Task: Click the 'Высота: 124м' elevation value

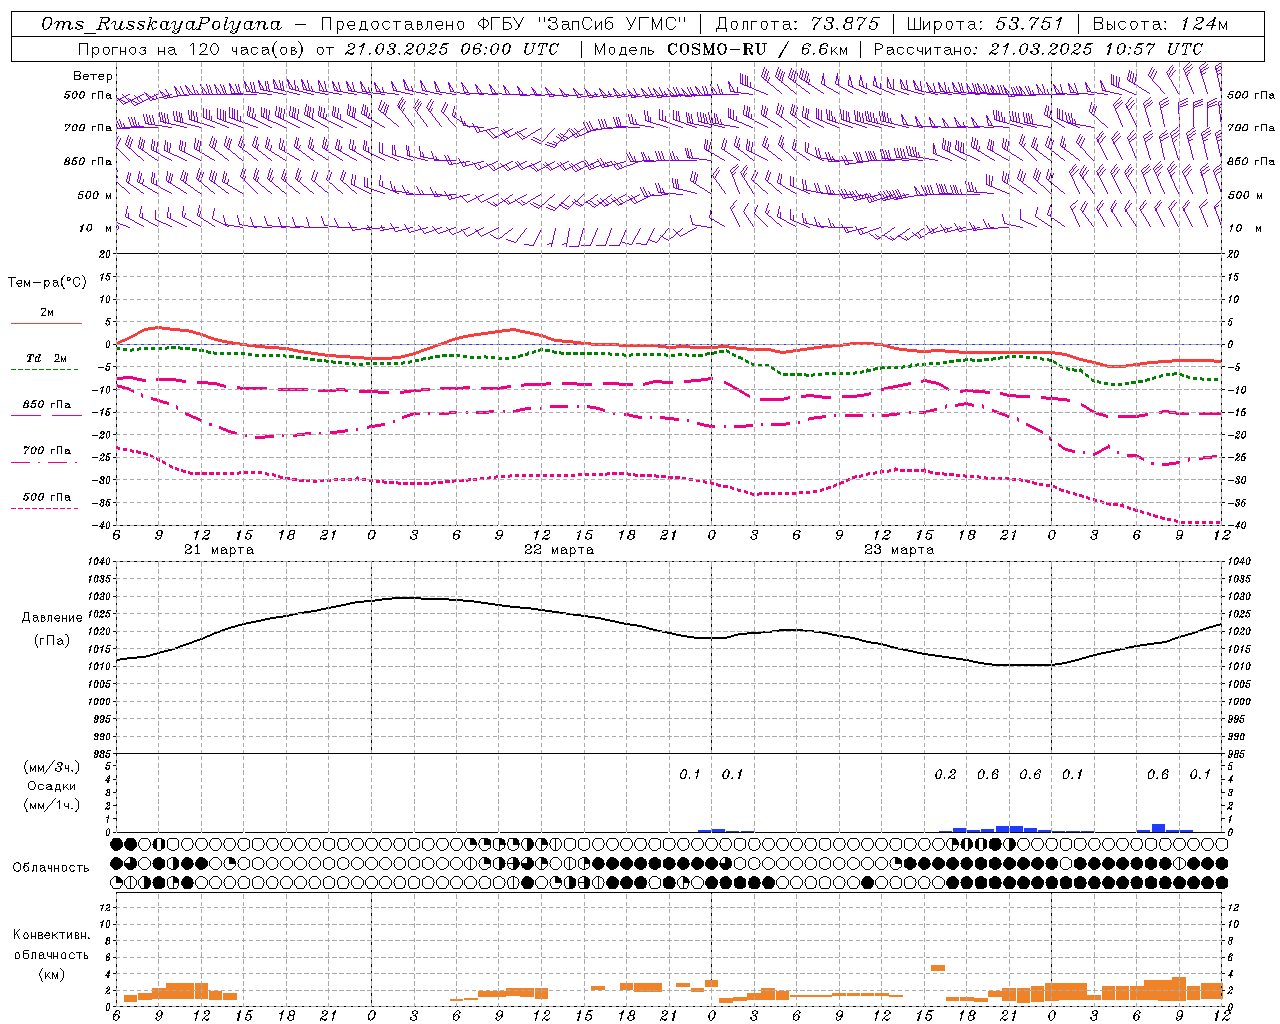Action: 1160,24
